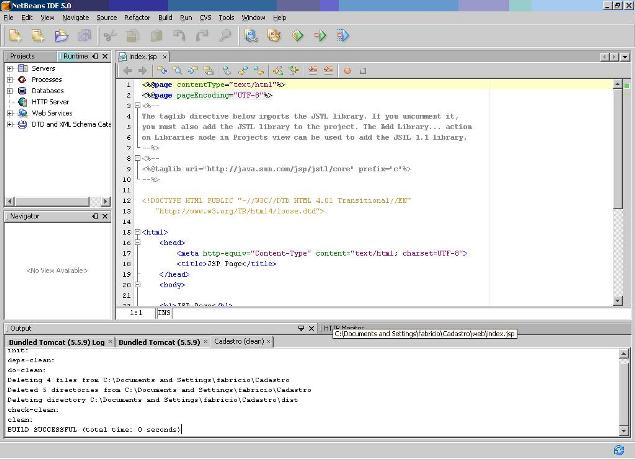Image resolution: width=635 pixels, height=460 pixels.
Task: Switch to the Projects tab
Action: click(23, 56)
